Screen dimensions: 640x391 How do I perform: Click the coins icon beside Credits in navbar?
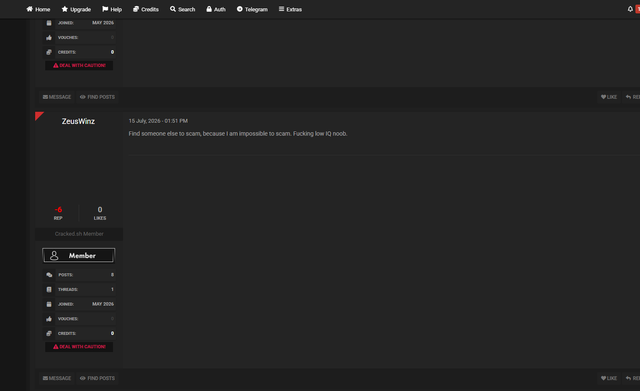pyautogui.click(x=136, y=9)
